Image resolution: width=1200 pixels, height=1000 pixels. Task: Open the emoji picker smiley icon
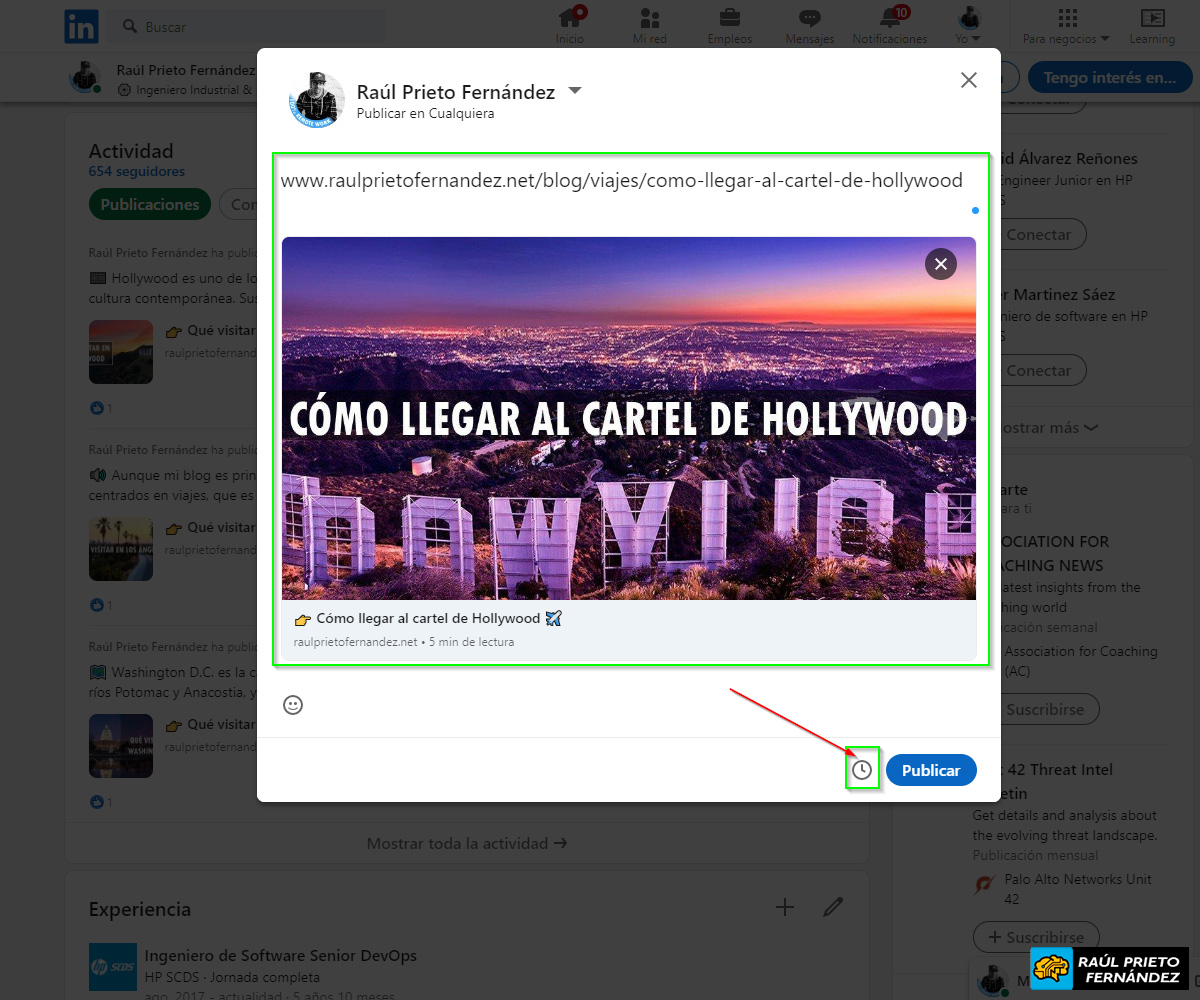(x=293, y=705)
